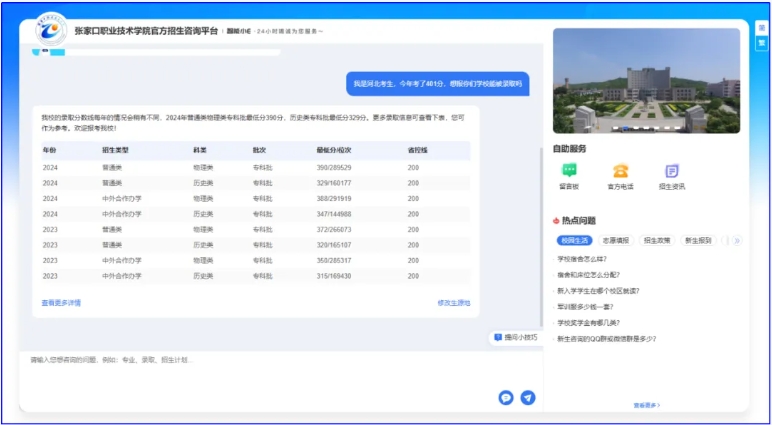Click the chat bubble icon beside send
The image size is (772, 425).
pyautogui.click(x=506, y=397)
